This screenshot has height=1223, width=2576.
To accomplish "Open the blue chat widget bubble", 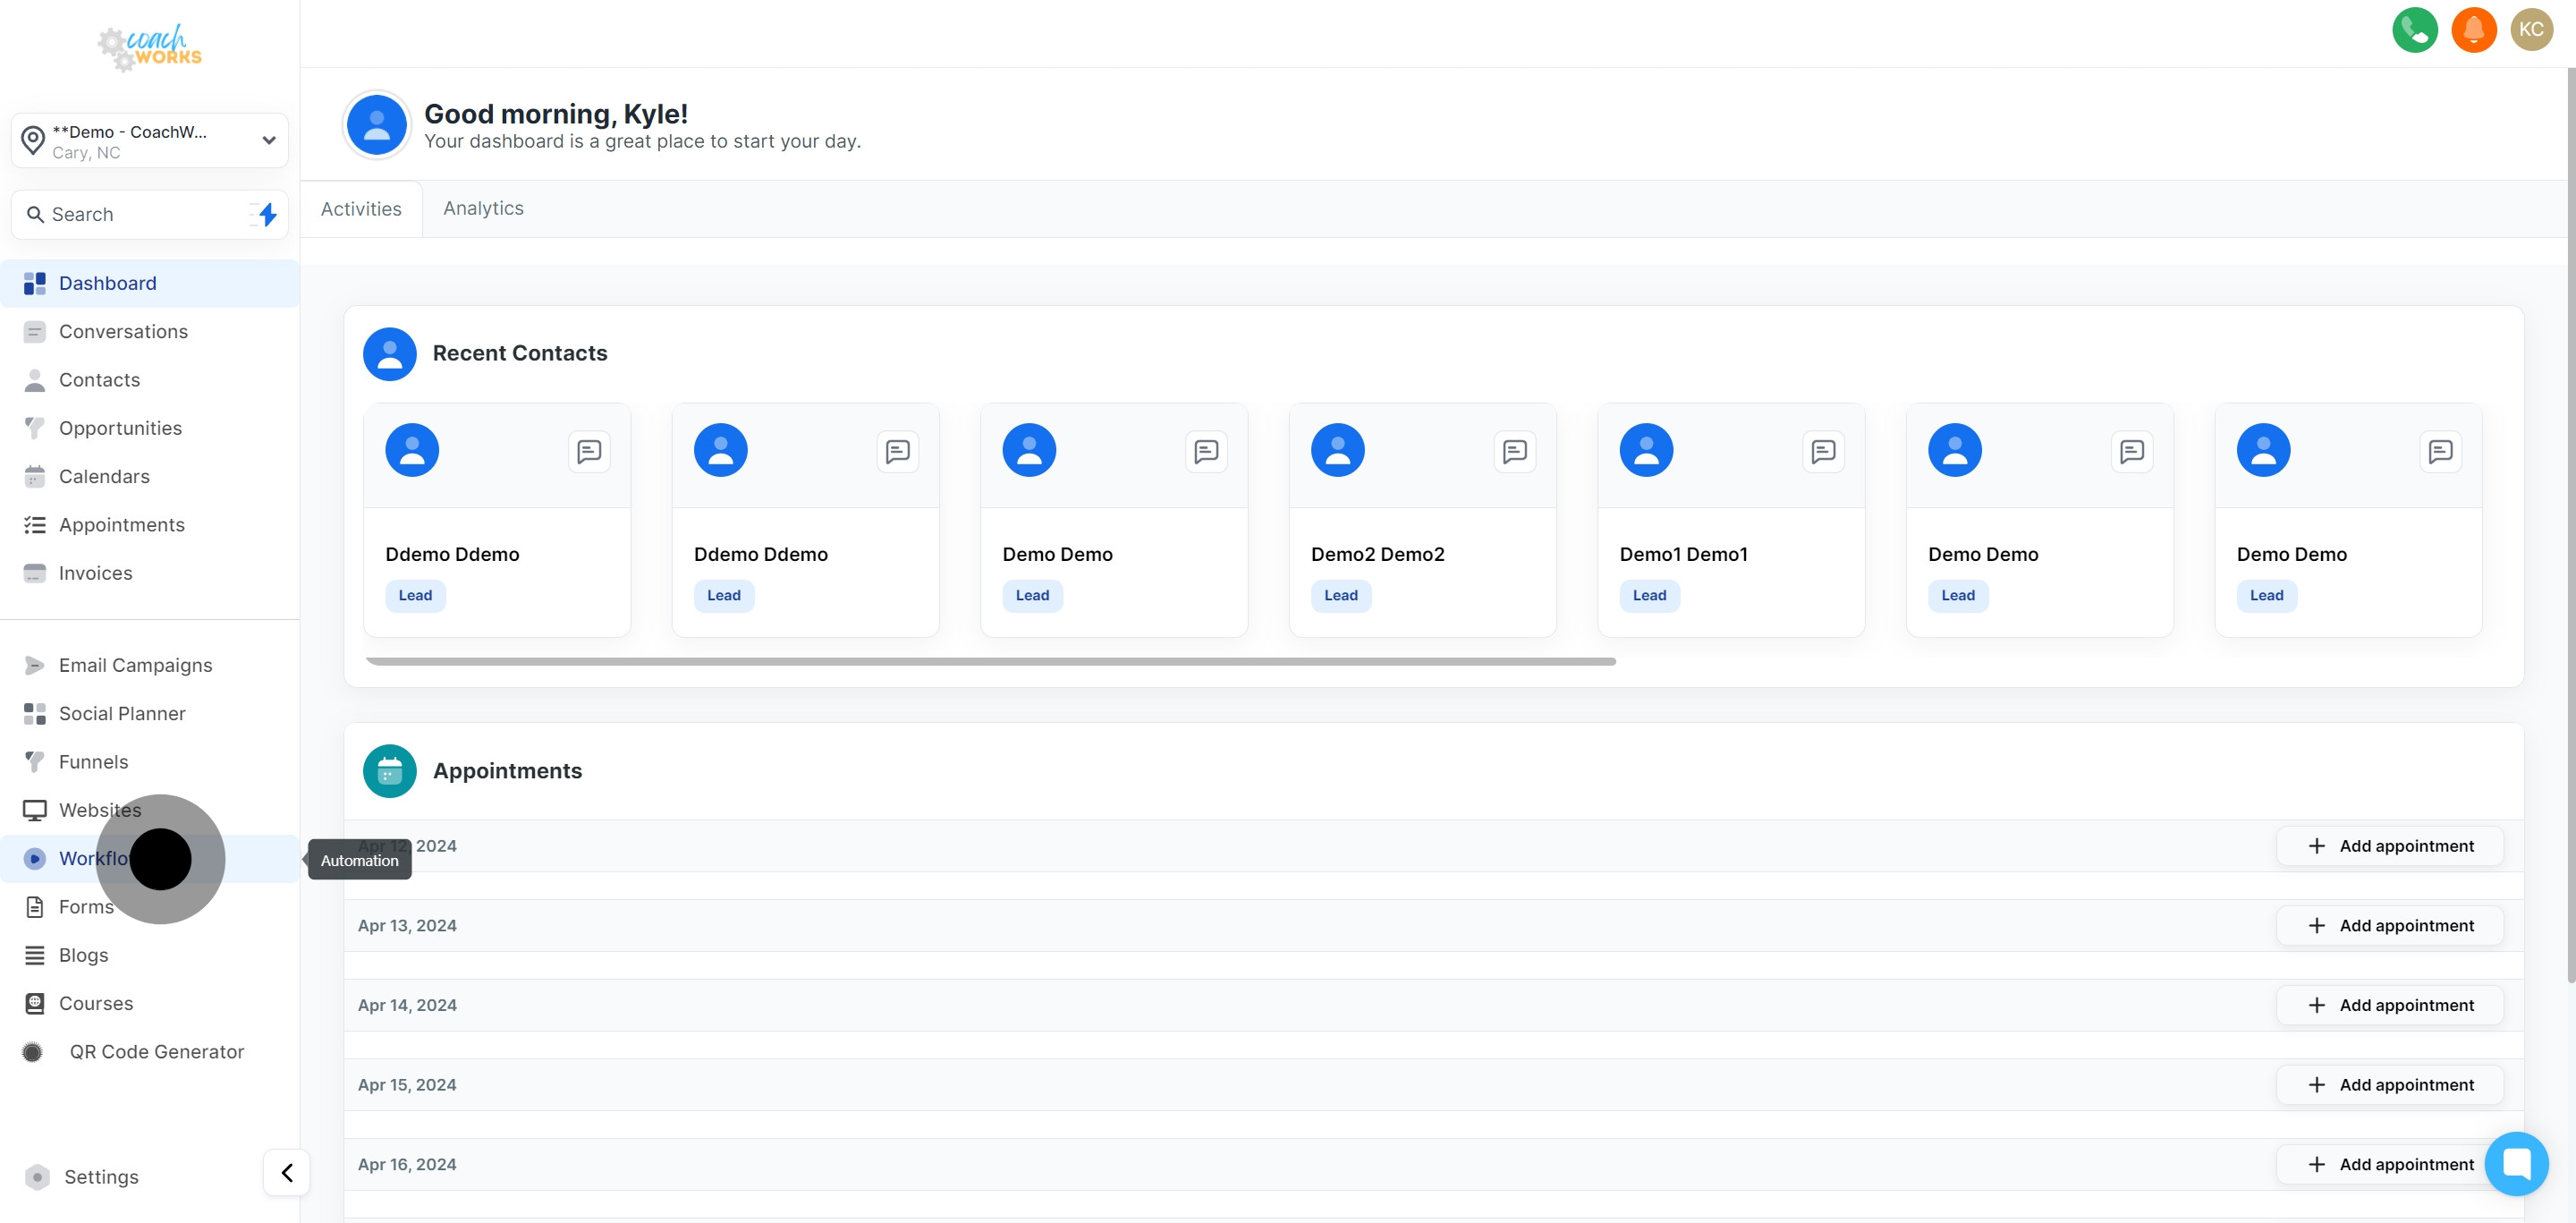I will (x=2516, y=1163).
